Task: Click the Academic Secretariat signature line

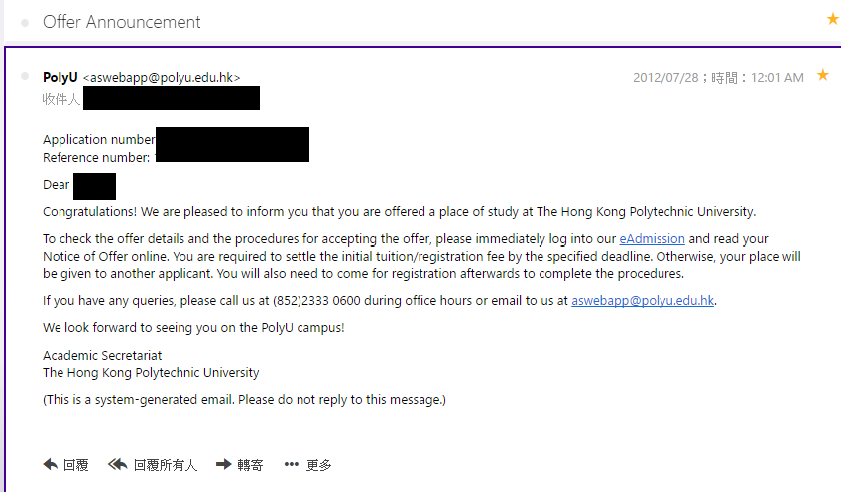Action: click(102, 355)
